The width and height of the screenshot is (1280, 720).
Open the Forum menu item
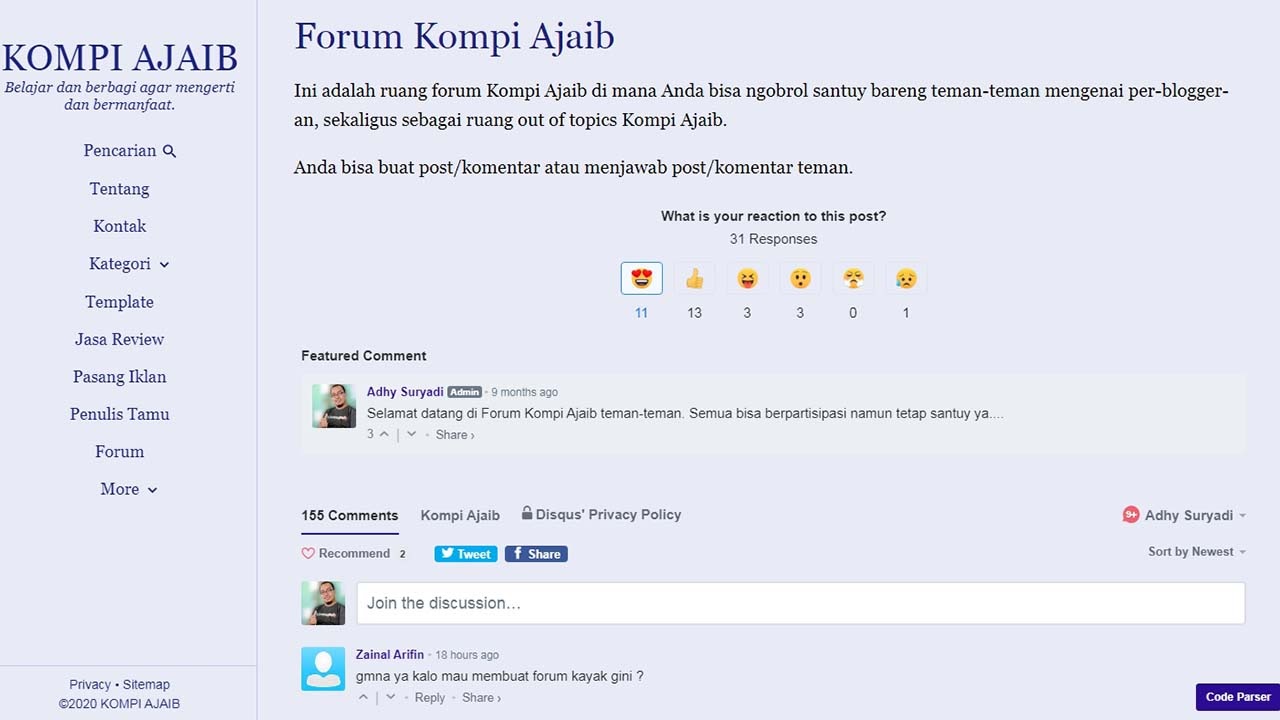point(119,451)
